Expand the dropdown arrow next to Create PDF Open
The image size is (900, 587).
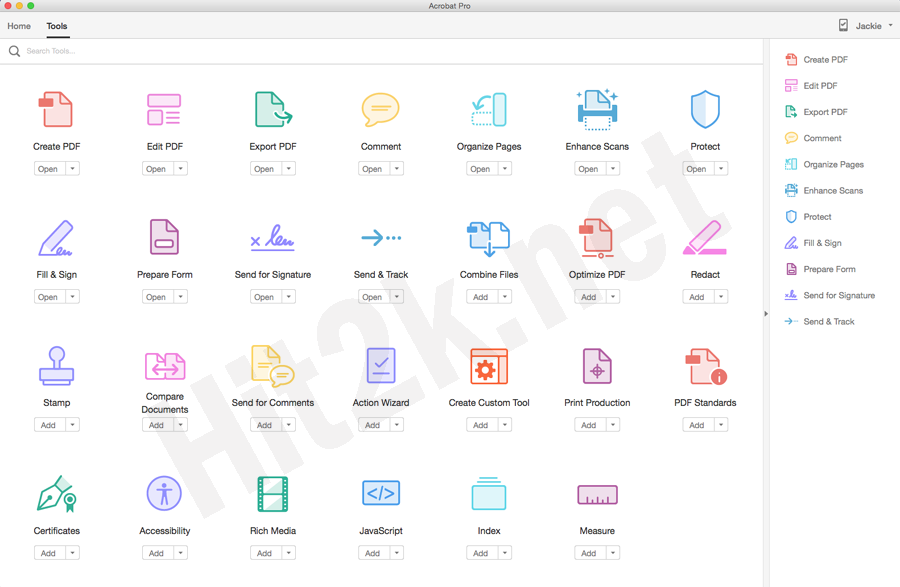[72, 169]
